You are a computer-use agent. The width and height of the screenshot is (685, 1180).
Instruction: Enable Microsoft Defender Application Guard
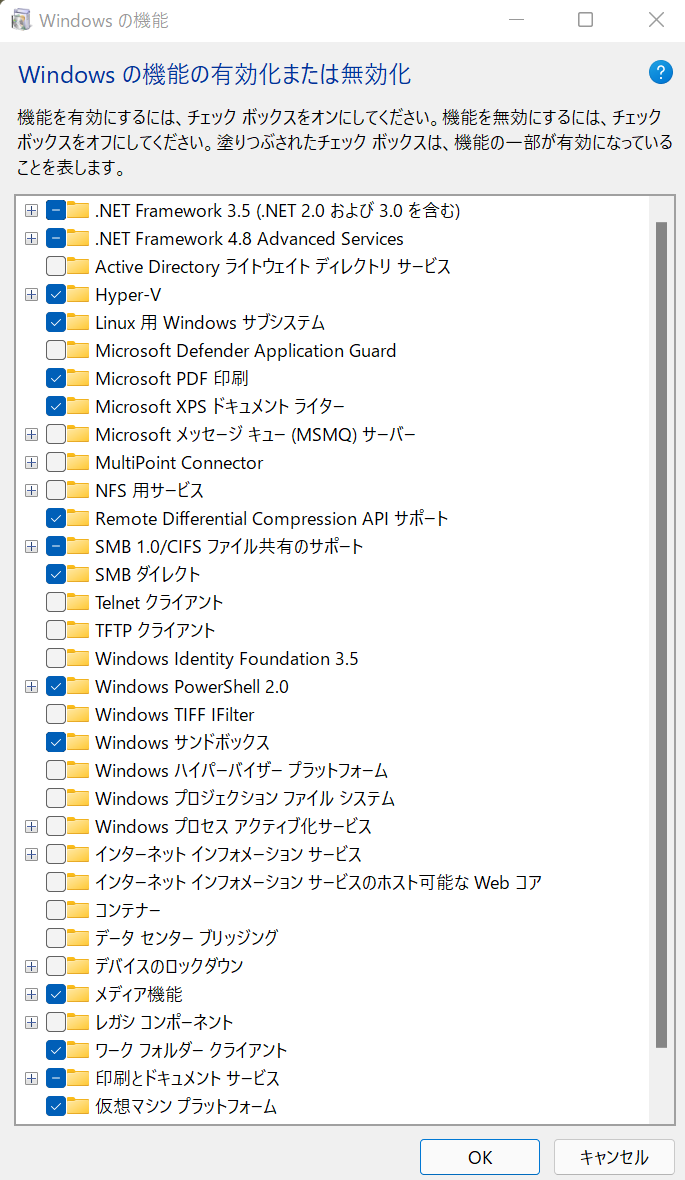point(55,350)
